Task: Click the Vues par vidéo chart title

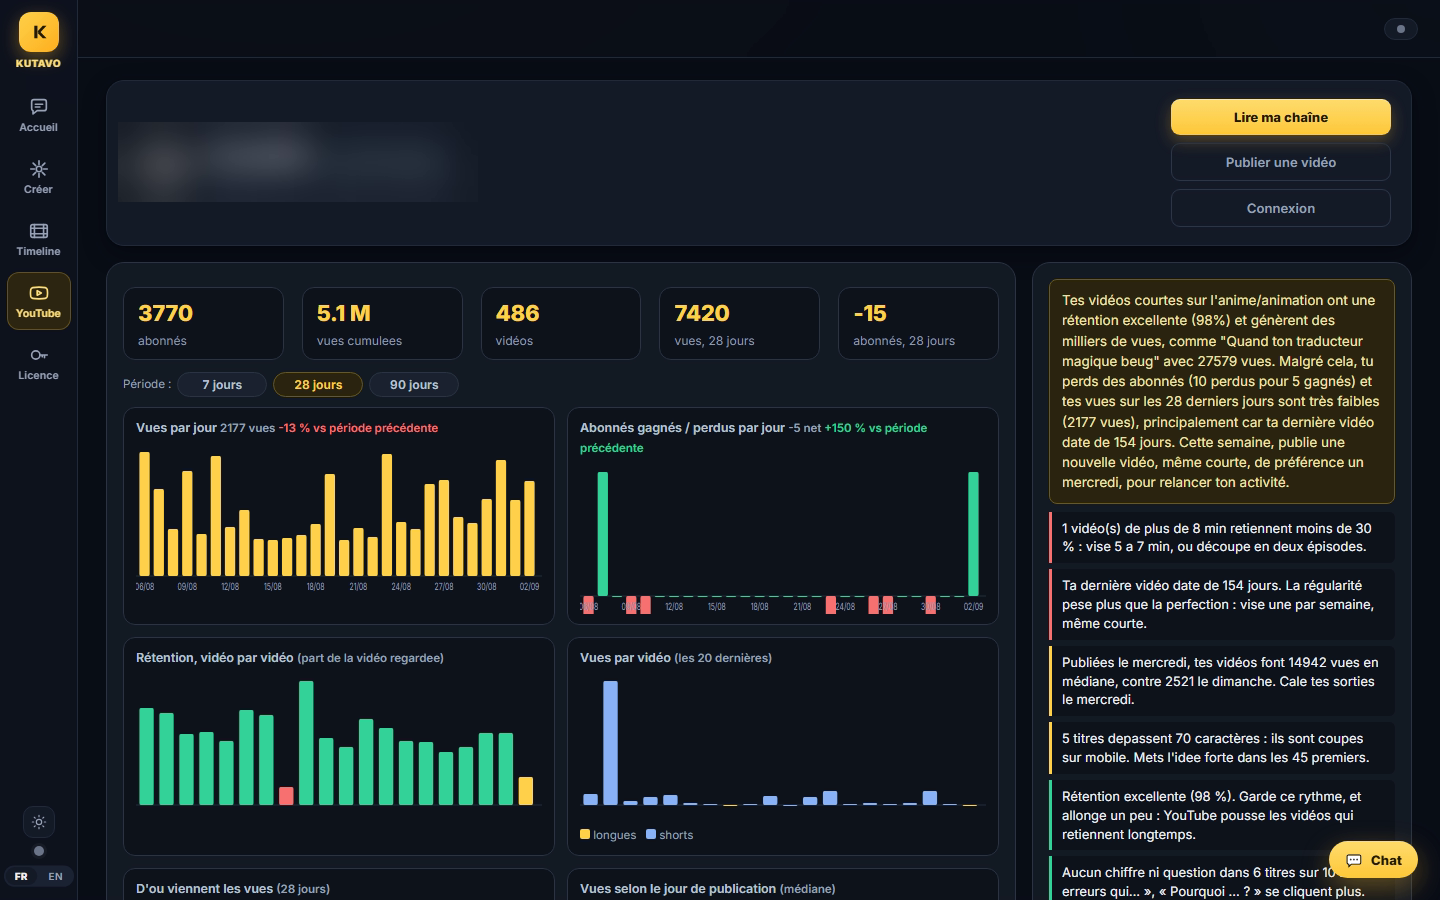Action: [625, 658]
